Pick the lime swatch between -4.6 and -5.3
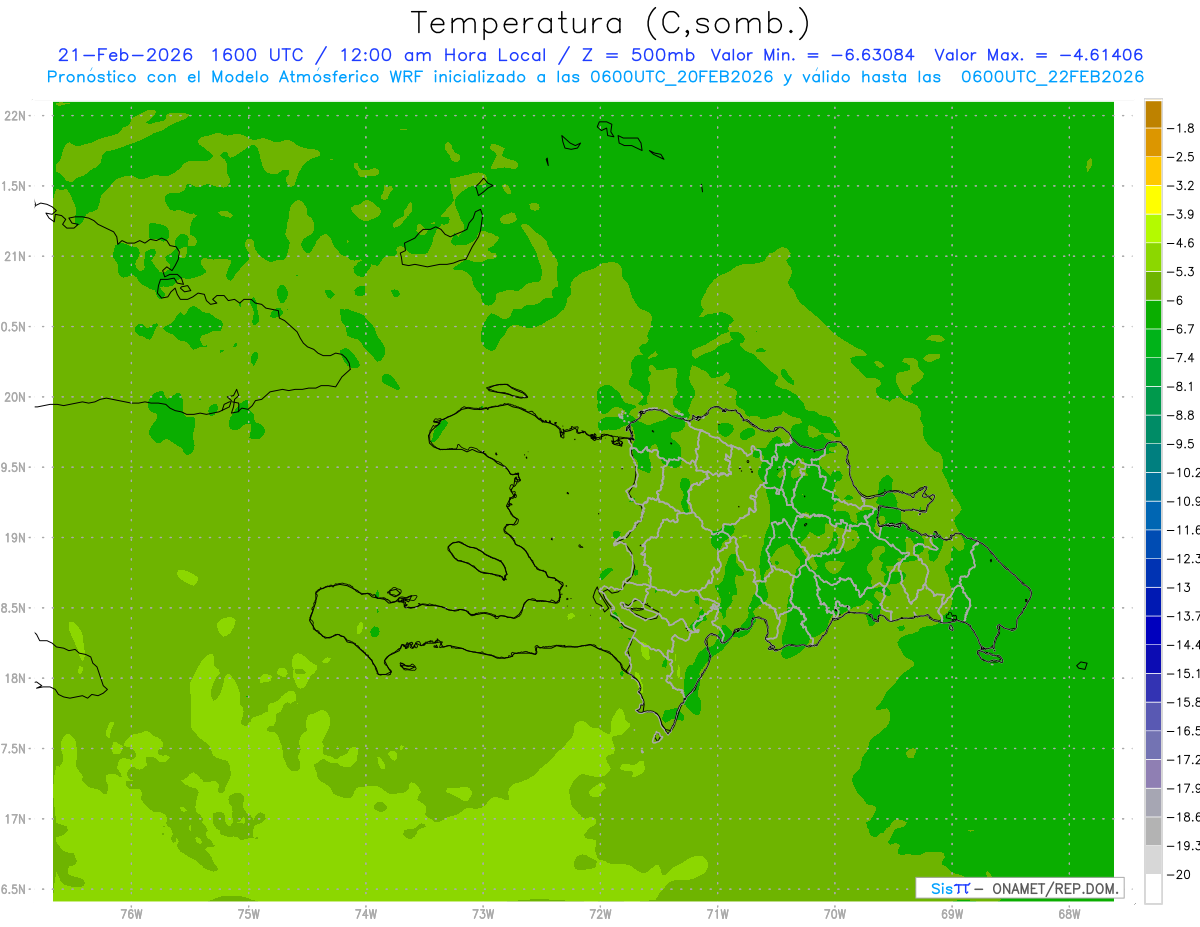 pos(1153,258)
